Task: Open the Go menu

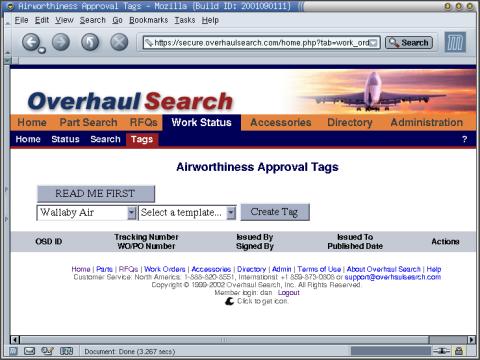Action: click(117, 20)
